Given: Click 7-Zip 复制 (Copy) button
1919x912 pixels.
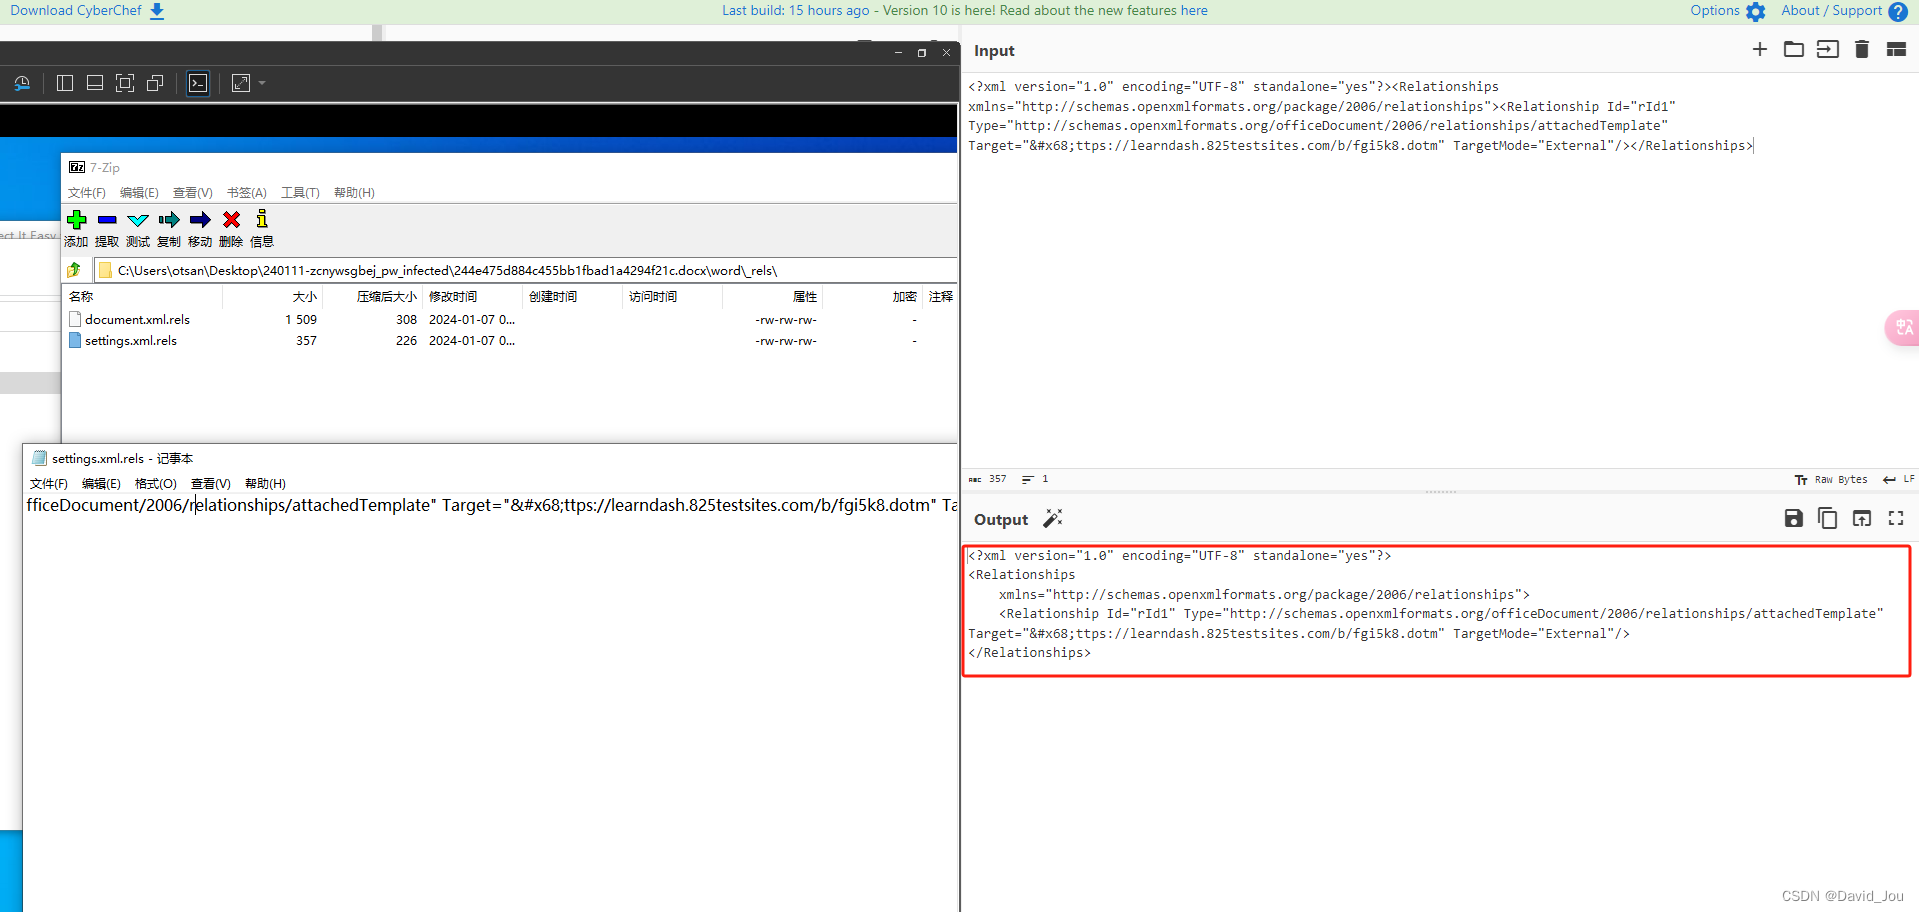Looking at the screenshot, I should coord(169,229).
